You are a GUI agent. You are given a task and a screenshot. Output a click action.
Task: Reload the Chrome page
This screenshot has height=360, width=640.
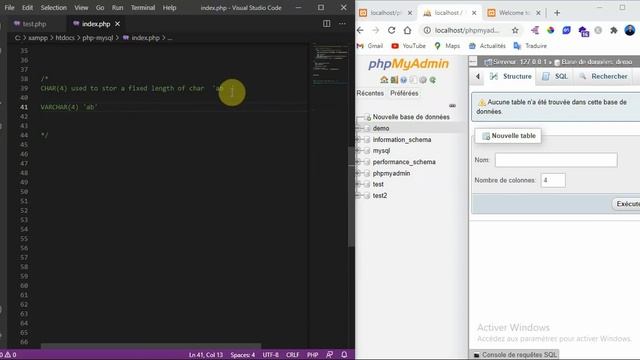click(x=391, y=30)
